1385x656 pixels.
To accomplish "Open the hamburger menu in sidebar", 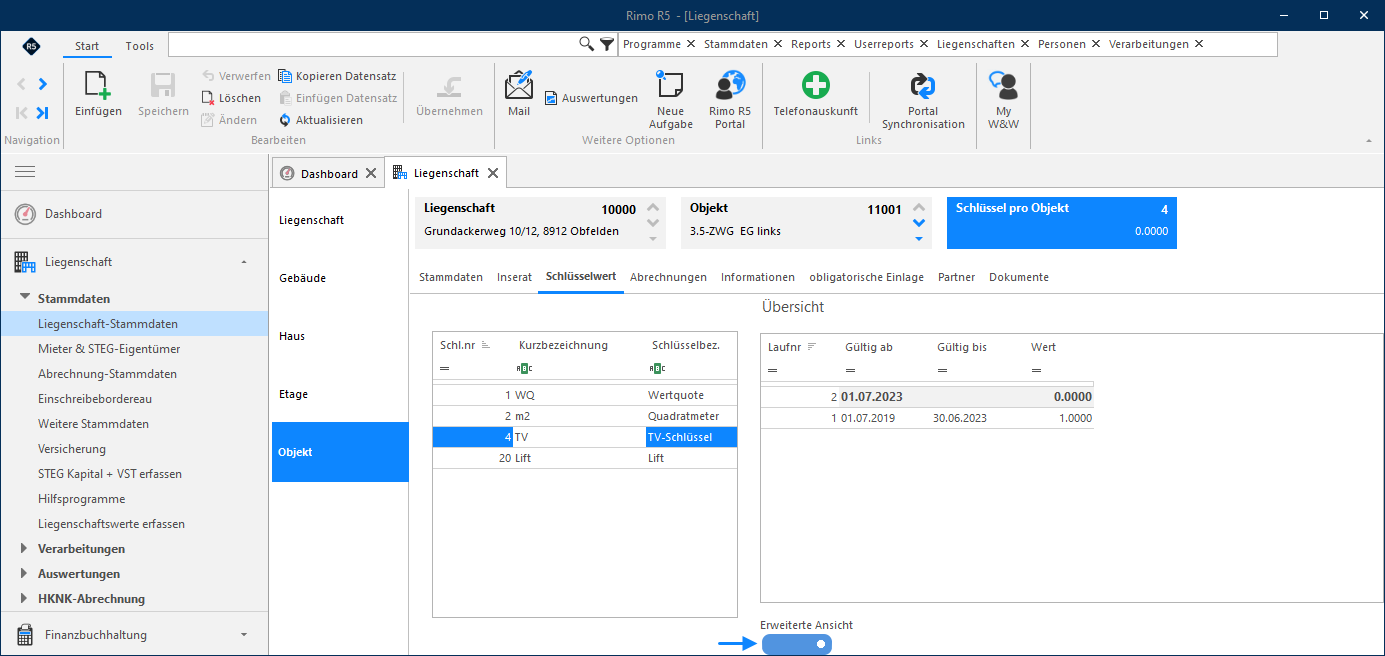I will pyautogui.click(x=25, y=172).
